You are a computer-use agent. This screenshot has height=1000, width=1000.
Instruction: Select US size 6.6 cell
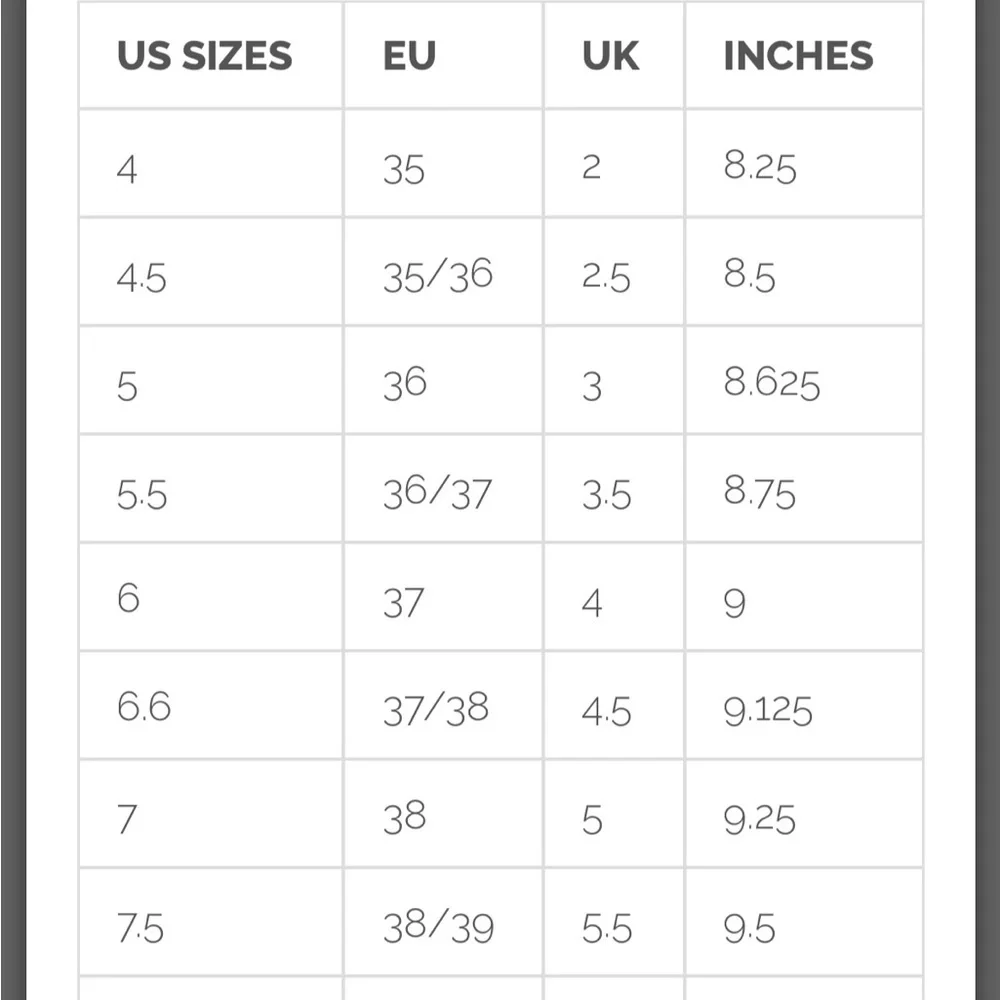(x=144, y=708)
